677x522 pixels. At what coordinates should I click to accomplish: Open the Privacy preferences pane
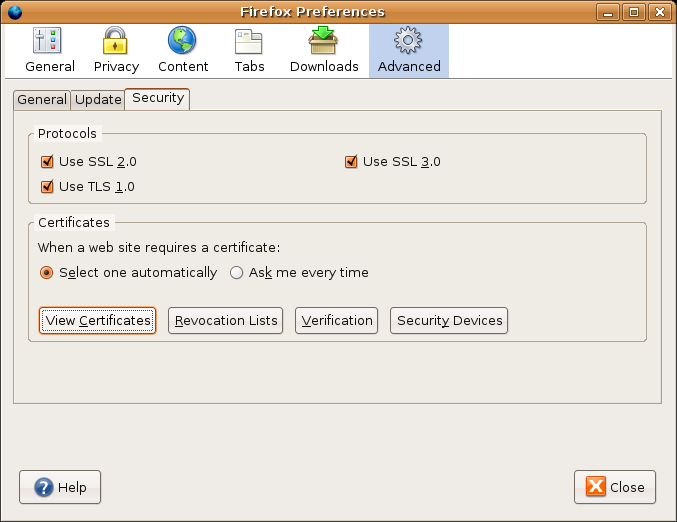pyautogui.click(x=116, y=50)
